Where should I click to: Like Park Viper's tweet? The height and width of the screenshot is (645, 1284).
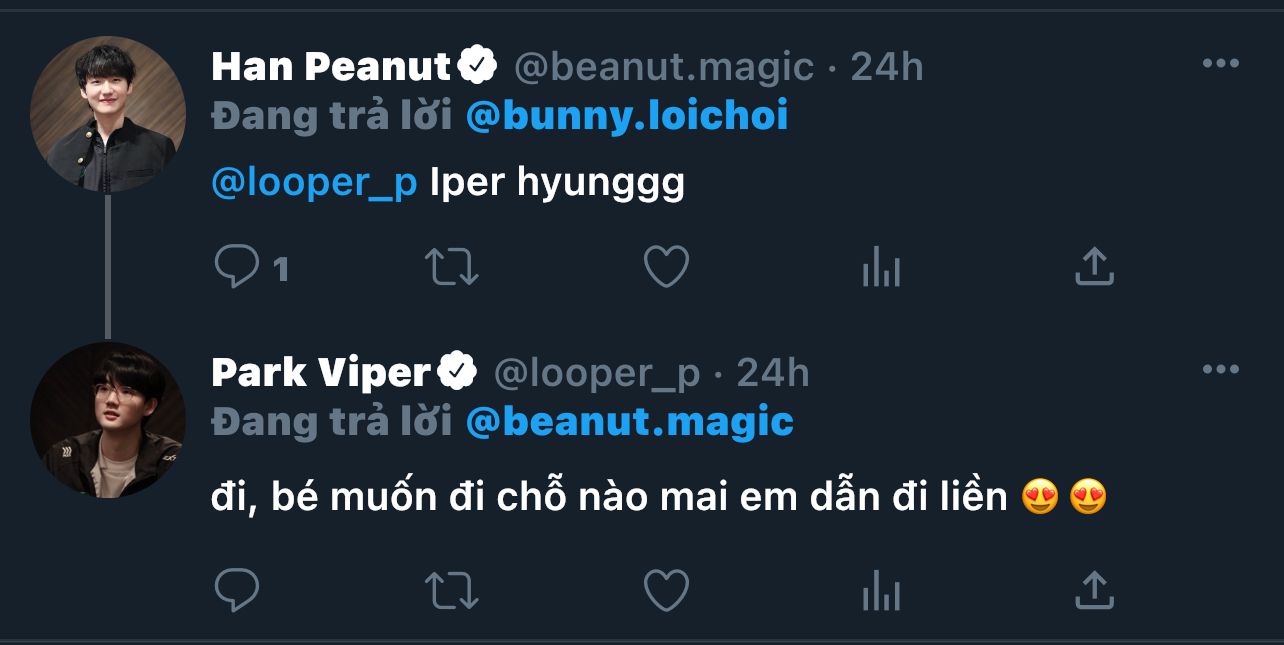[665, 589]
